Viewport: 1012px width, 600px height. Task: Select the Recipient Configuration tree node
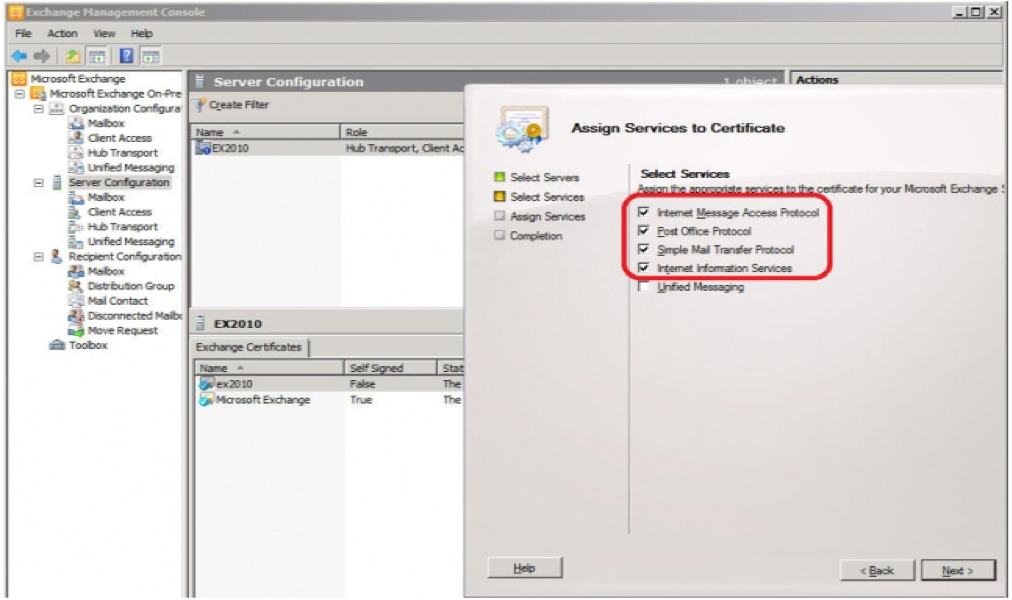125,257
